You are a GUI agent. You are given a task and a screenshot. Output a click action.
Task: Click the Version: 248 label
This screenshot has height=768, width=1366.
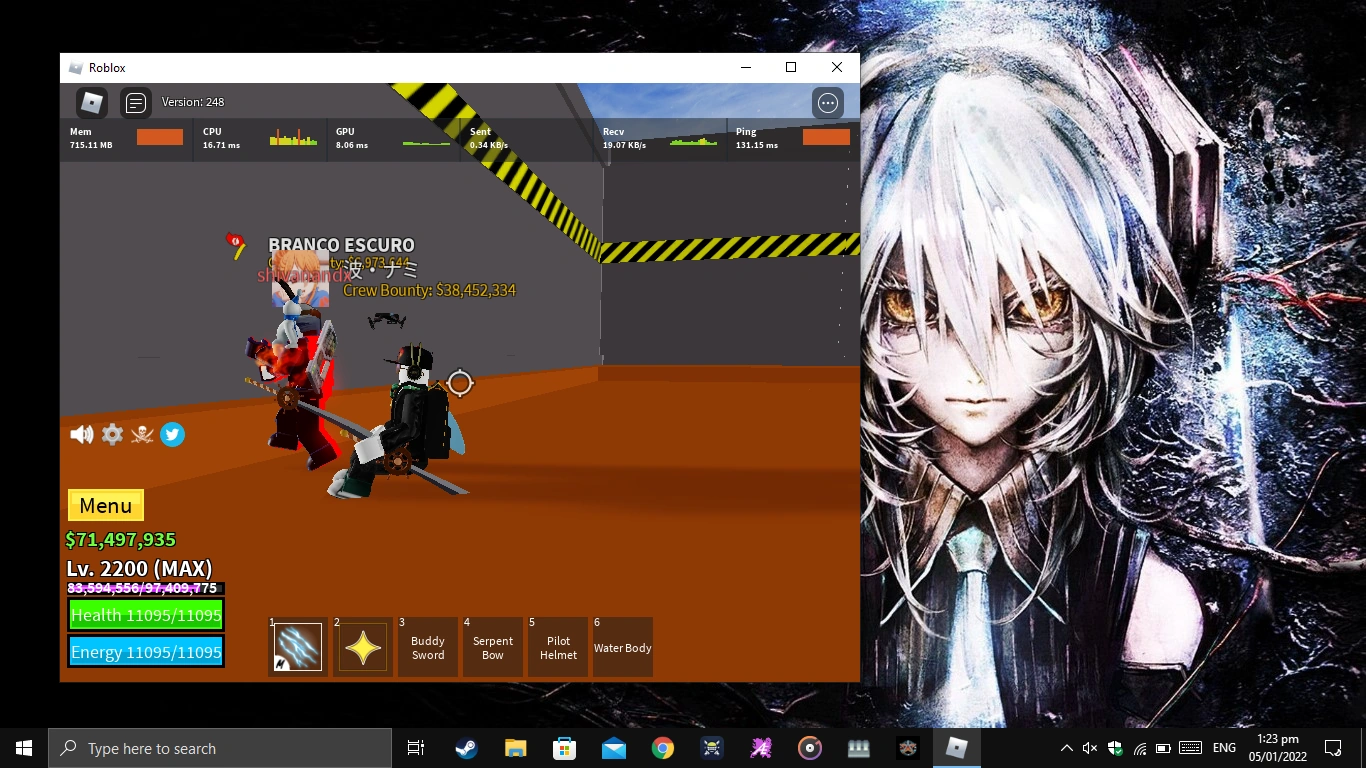coord(193,102)
